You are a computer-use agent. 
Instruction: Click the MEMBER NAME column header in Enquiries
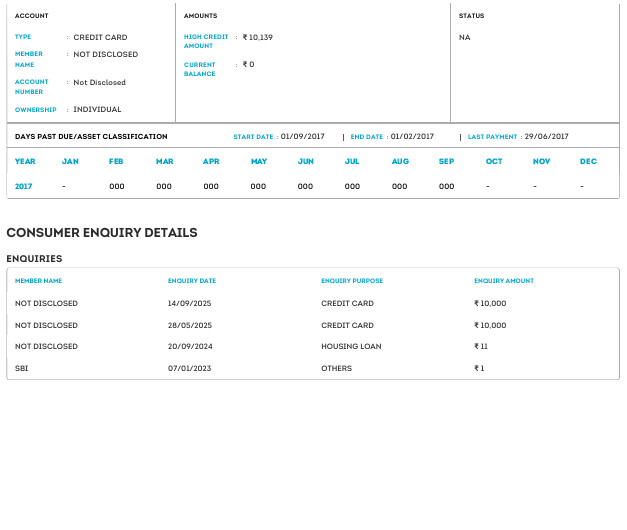pyautogui.click(x=38, y=281)
